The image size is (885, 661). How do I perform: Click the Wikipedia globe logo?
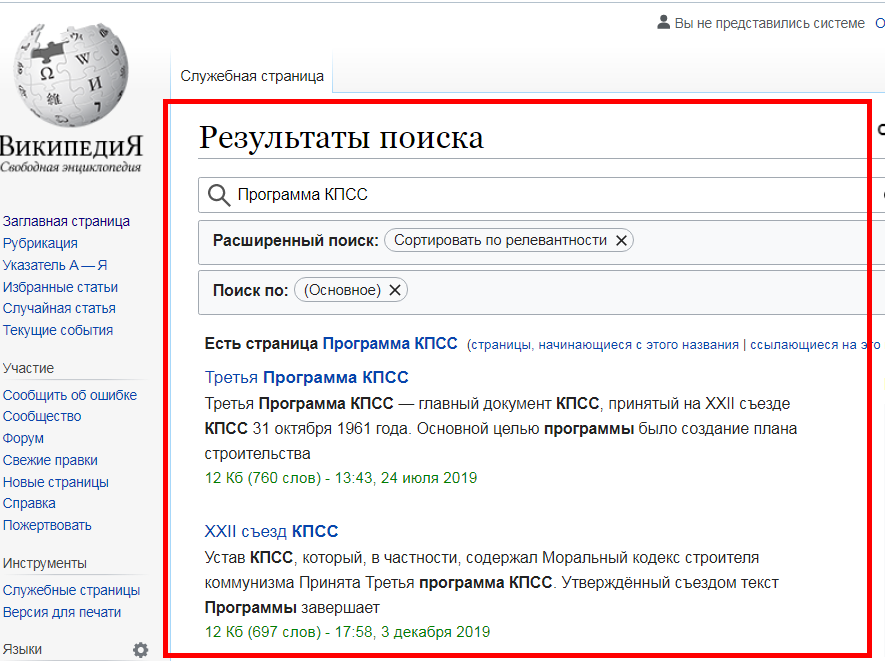[71, 75]
